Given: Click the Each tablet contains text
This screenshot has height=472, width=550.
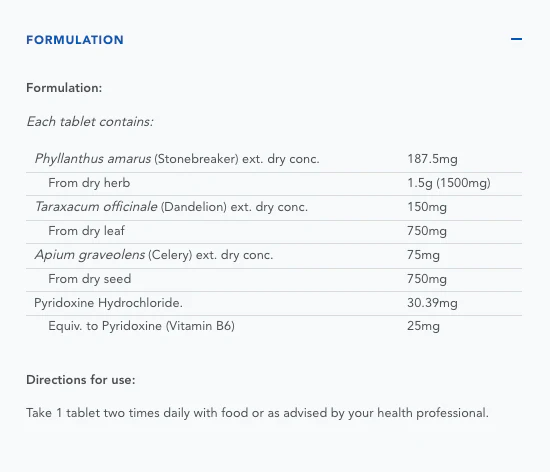Looking at the screenshot, I should (90, 122).
